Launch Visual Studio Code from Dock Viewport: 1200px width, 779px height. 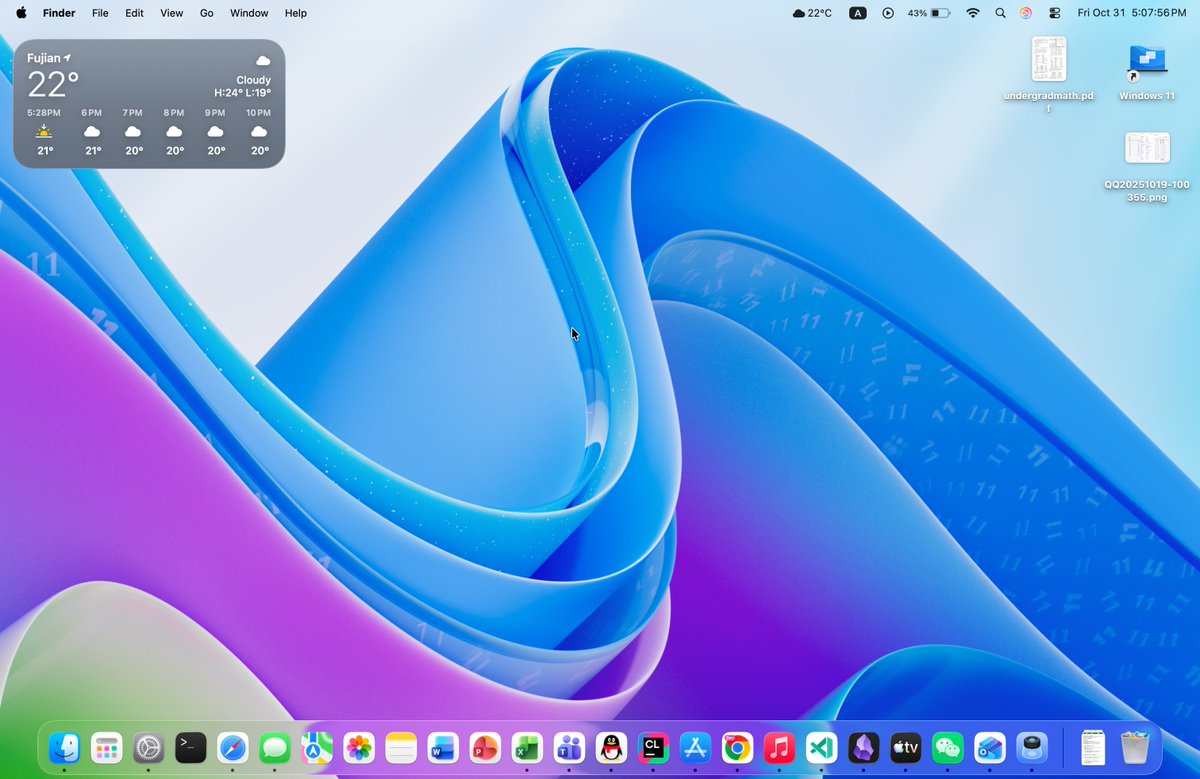tap(821, 747)
